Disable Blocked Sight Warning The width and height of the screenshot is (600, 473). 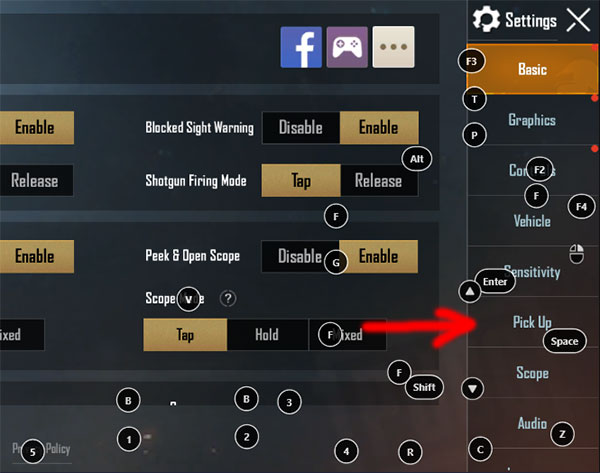301,128
